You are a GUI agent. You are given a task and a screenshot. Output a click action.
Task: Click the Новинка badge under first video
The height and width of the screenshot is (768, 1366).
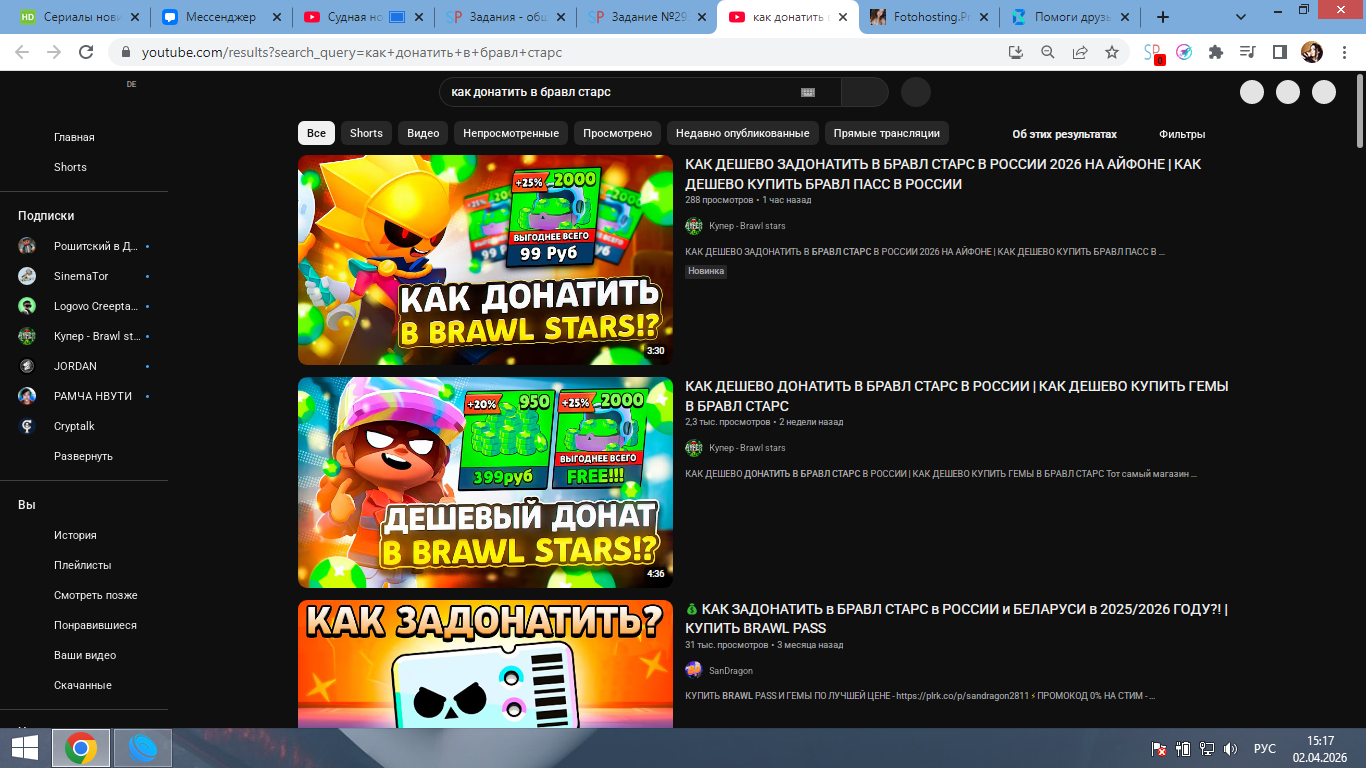[x=706, y=271]
